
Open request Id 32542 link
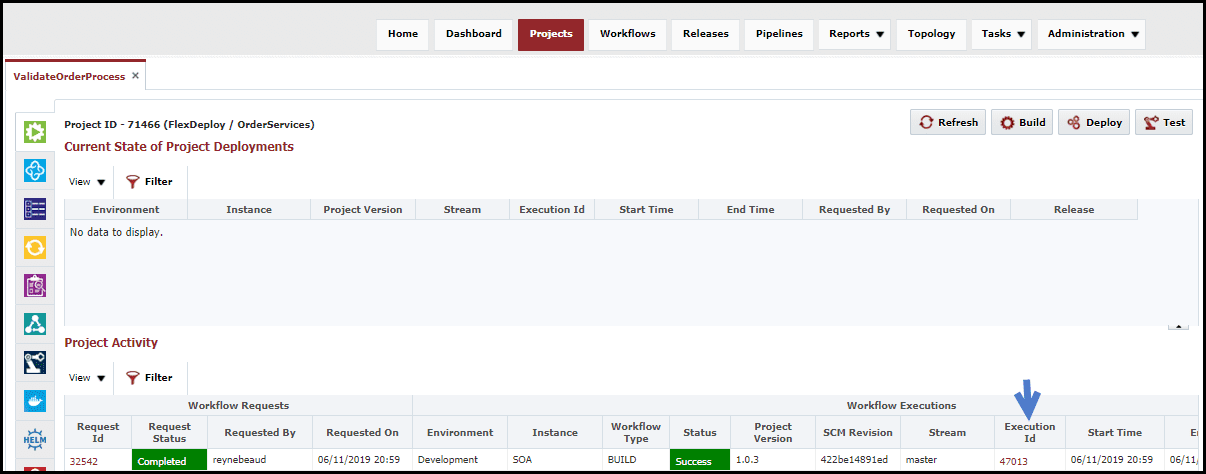coord(84,461)
